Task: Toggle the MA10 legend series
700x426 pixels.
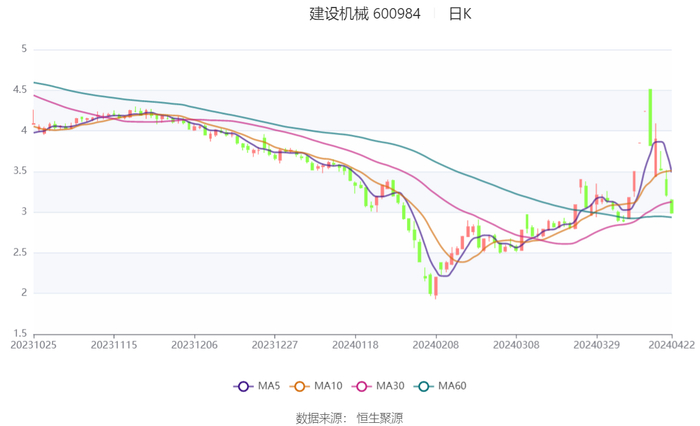Action: click(x=316, y=386)
